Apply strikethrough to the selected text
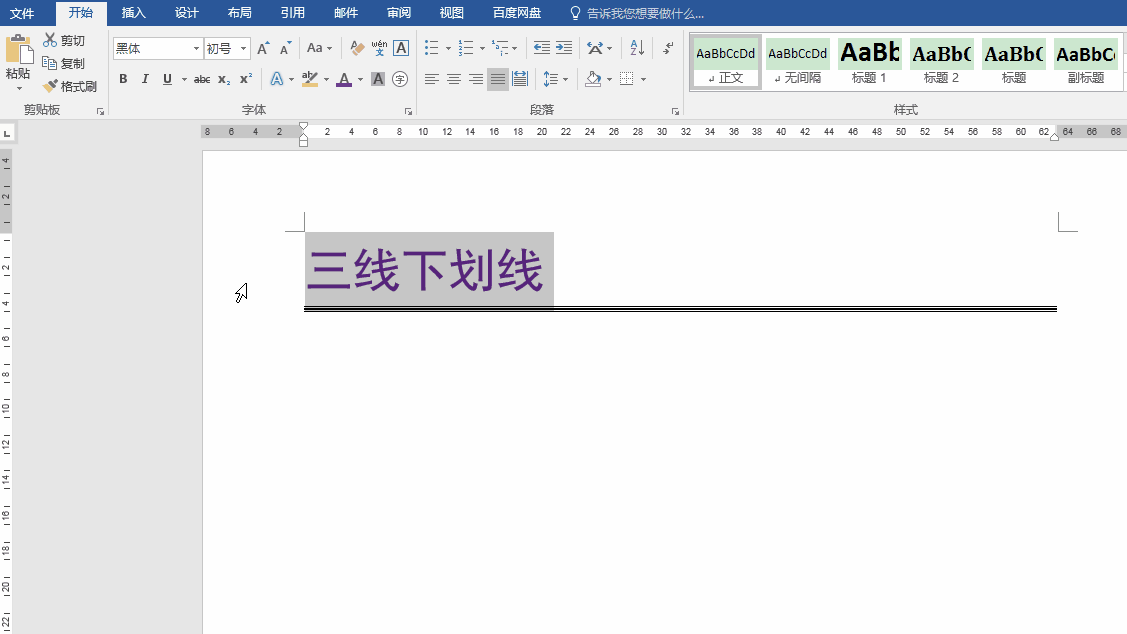The image size is (1127, 634). pyautogui.click(x=201, y=79)
